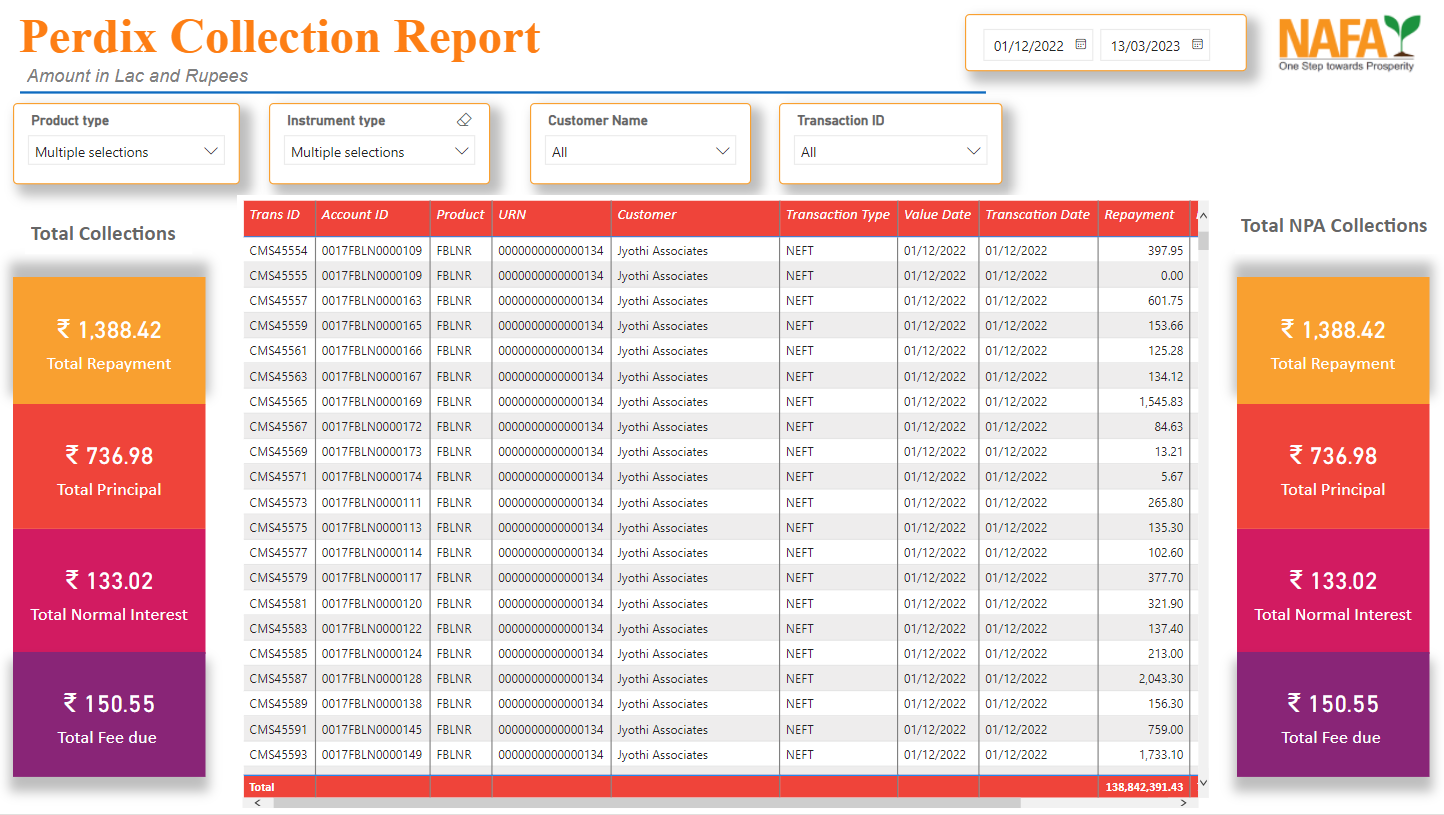Image resolution: width=1444 pixels, height=815 pixels.
Task: Click Trans ID cell CMS45593
Action: point(279,755)
